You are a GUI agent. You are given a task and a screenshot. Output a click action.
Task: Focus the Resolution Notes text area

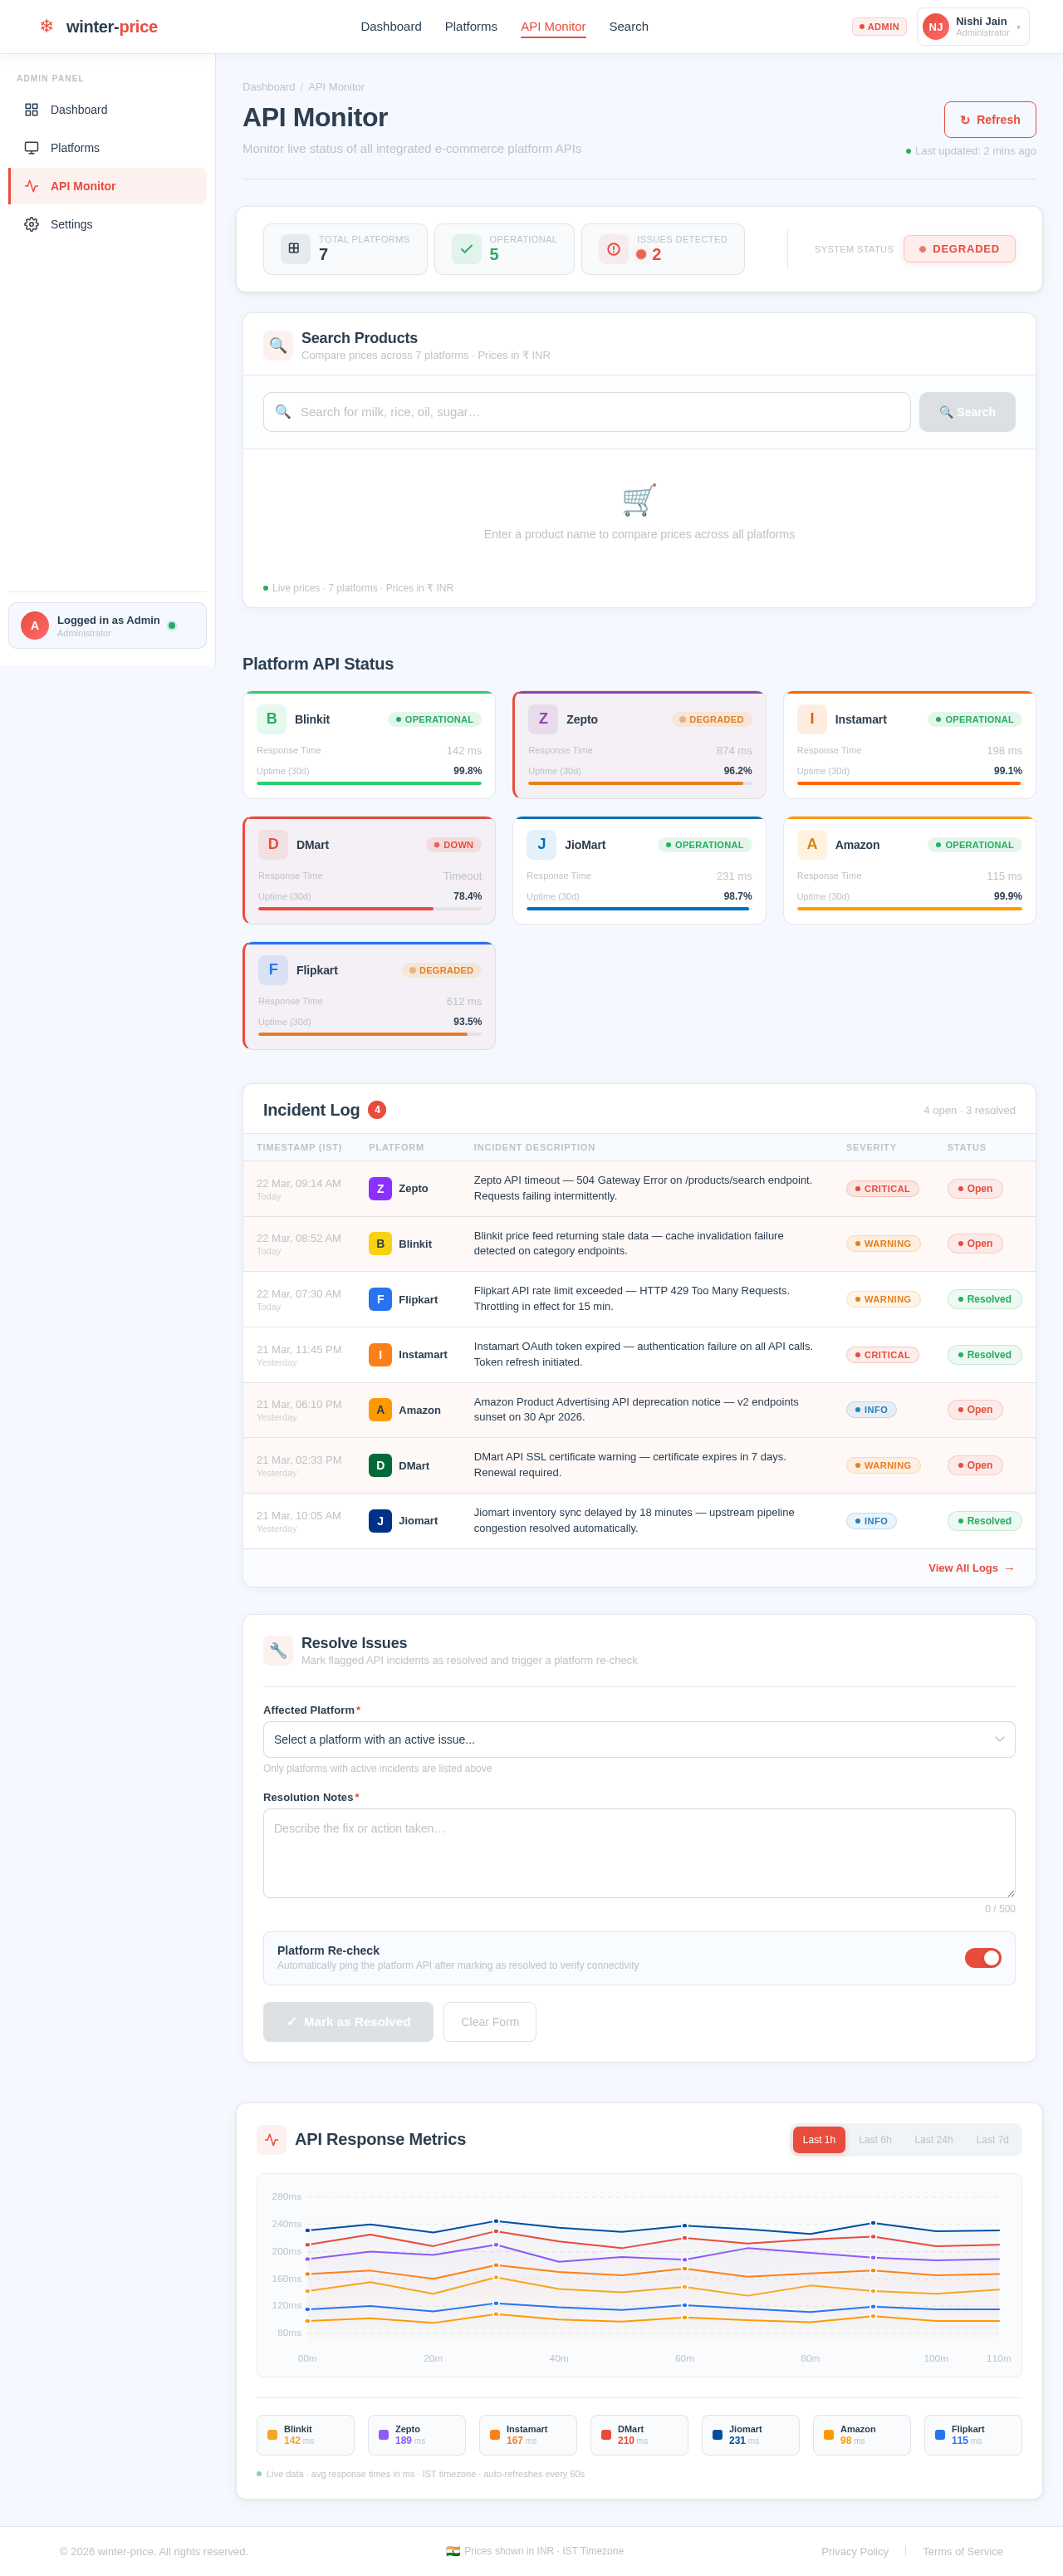pyautogui.click(x=639, y=1853)
